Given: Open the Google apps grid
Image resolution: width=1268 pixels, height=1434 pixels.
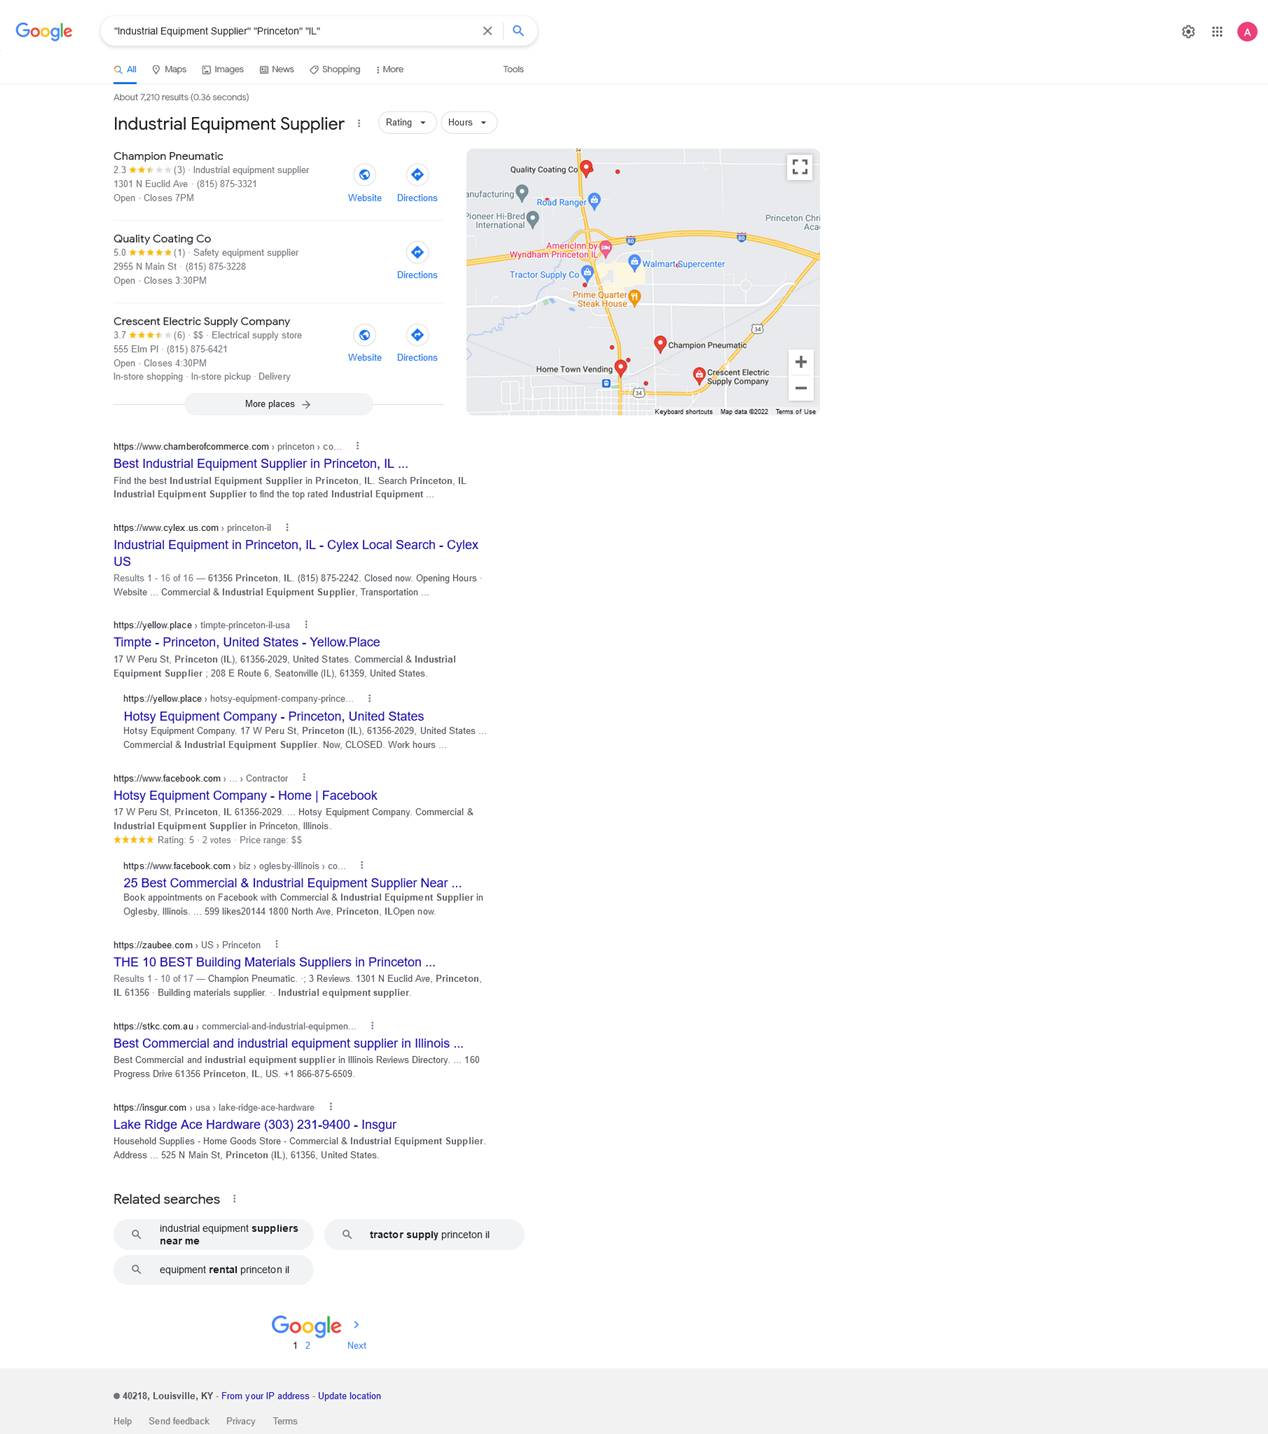Looking at the screenshot, I should click(1217, 32).
